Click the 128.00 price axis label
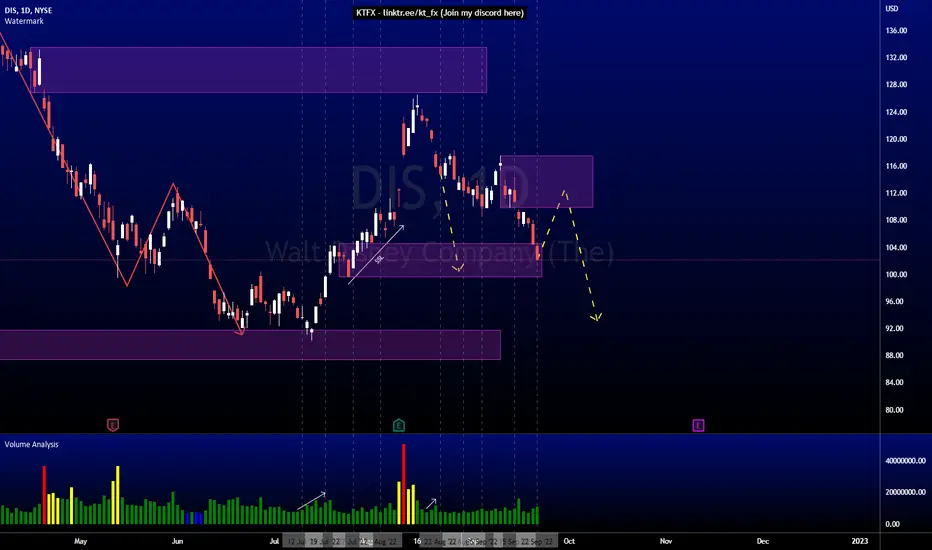The height and width of the screenshot is (550, 932). pos(896,84)
